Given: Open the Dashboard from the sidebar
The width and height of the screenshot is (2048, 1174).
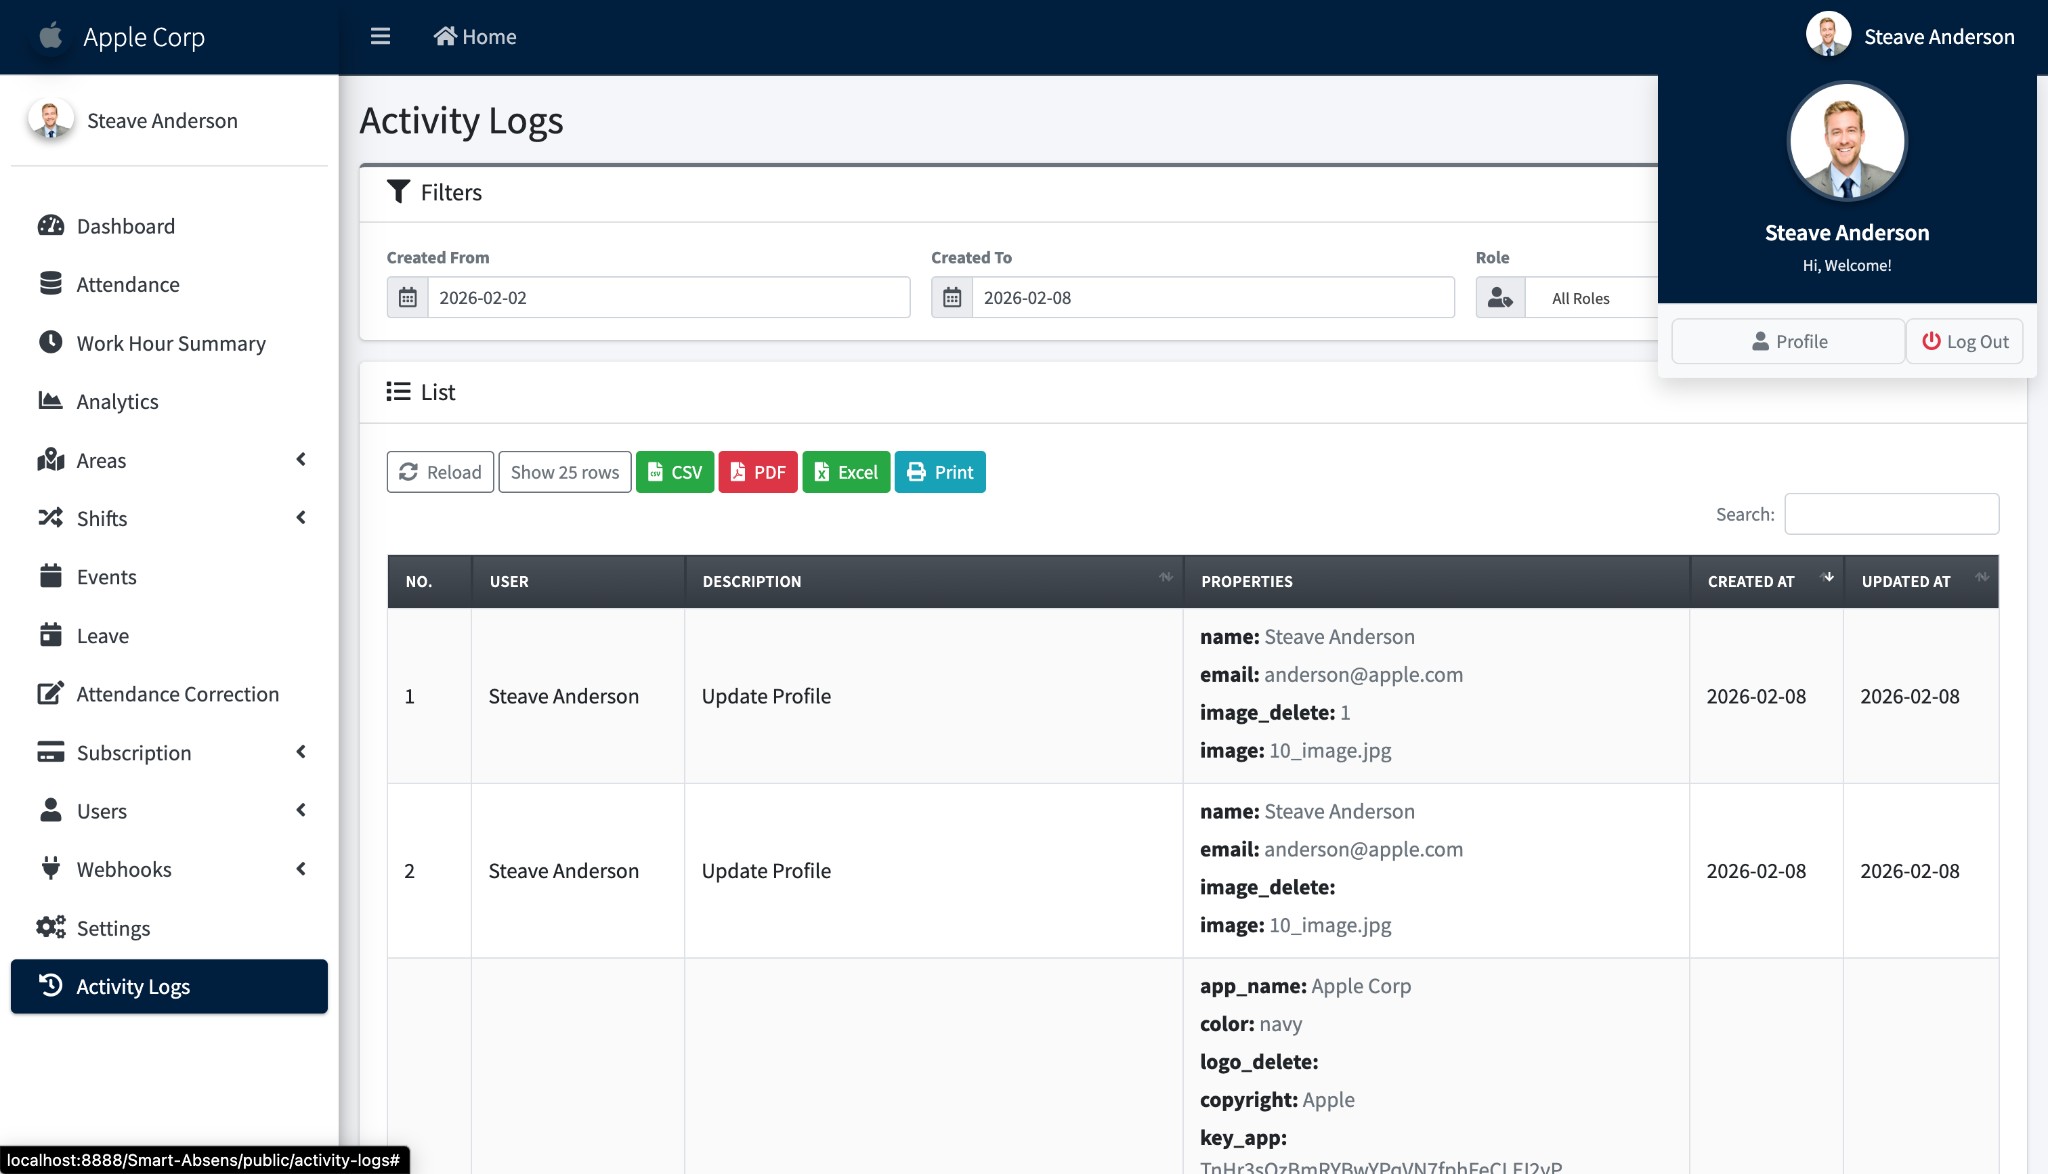Looking at the screenshot, I should coord(125,226).
